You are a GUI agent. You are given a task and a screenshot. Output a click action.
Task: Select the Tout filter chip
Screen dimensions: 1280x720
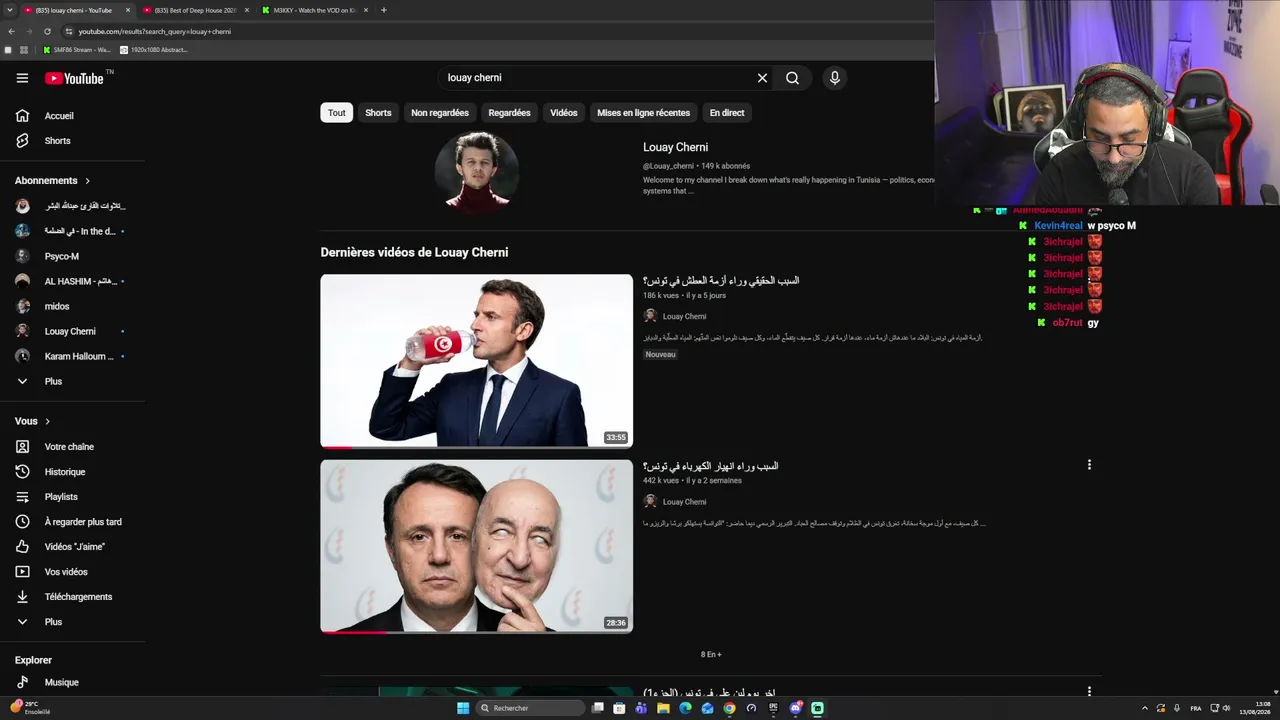coord(337,113)
